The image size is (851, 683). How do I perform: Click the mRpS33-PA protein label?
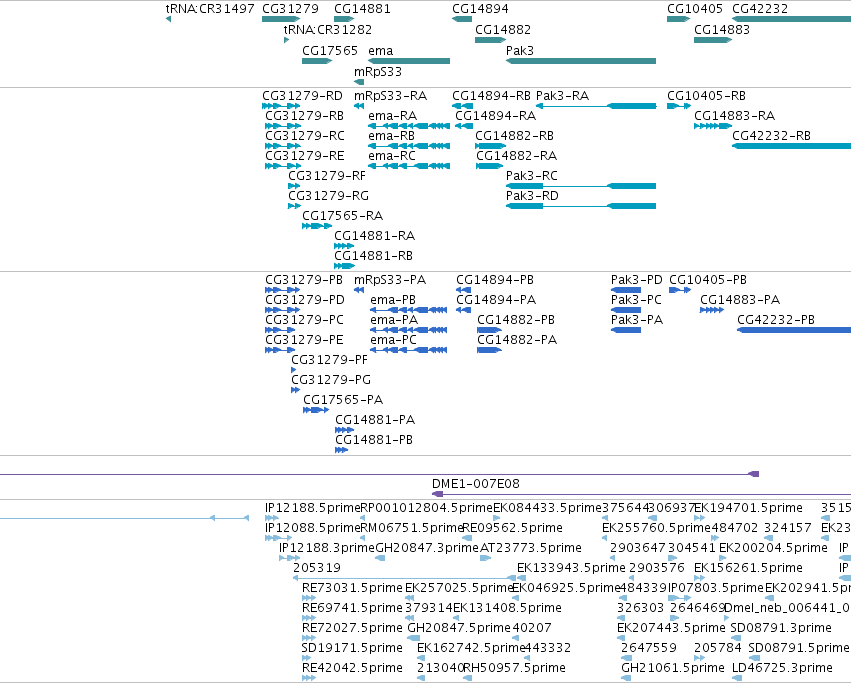[390, 280]
